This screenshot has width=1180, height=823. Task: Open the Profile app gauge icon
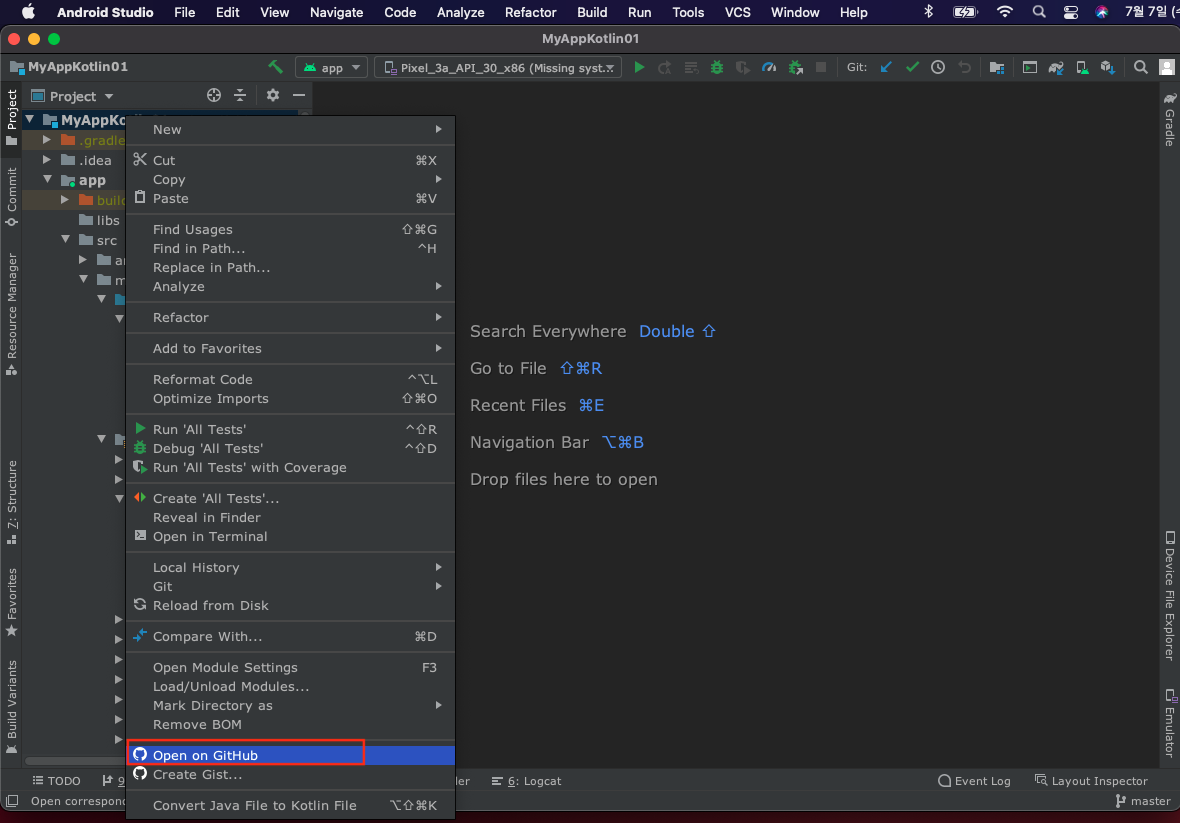pos(768,67)
